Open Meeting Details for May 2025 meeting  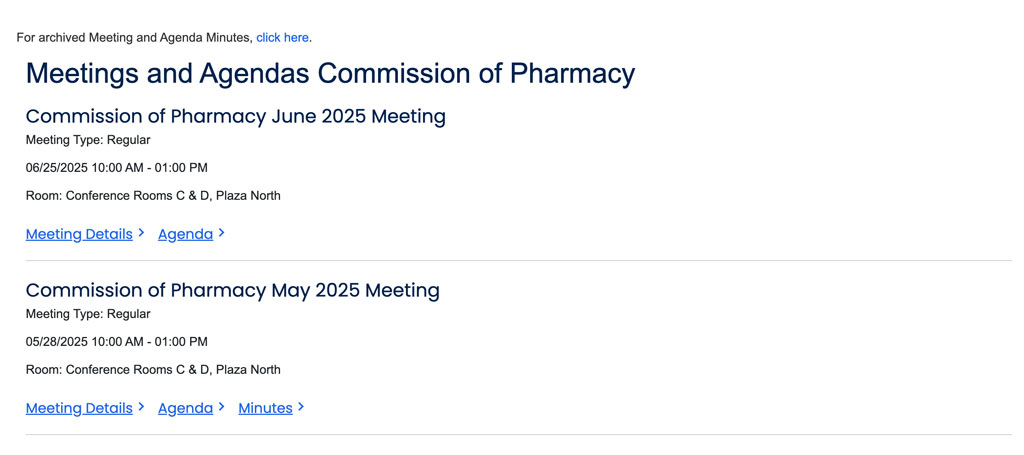coord(79,408)
